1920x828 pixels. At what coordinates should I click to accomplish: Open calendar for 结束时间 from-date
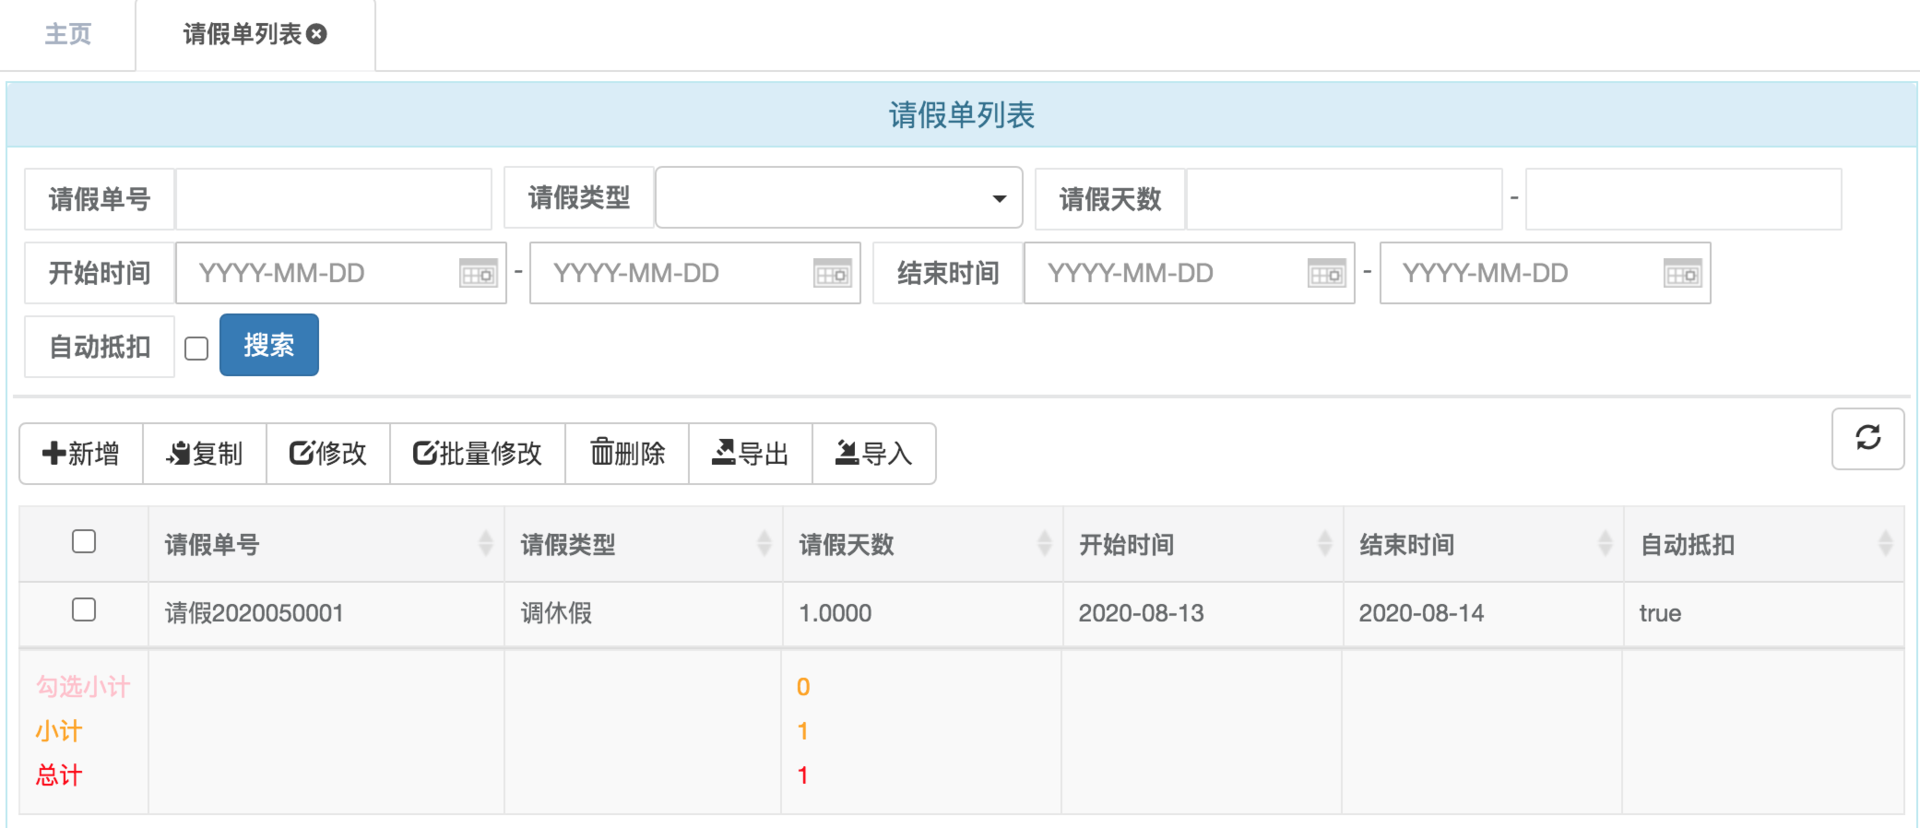(1326, 273)
